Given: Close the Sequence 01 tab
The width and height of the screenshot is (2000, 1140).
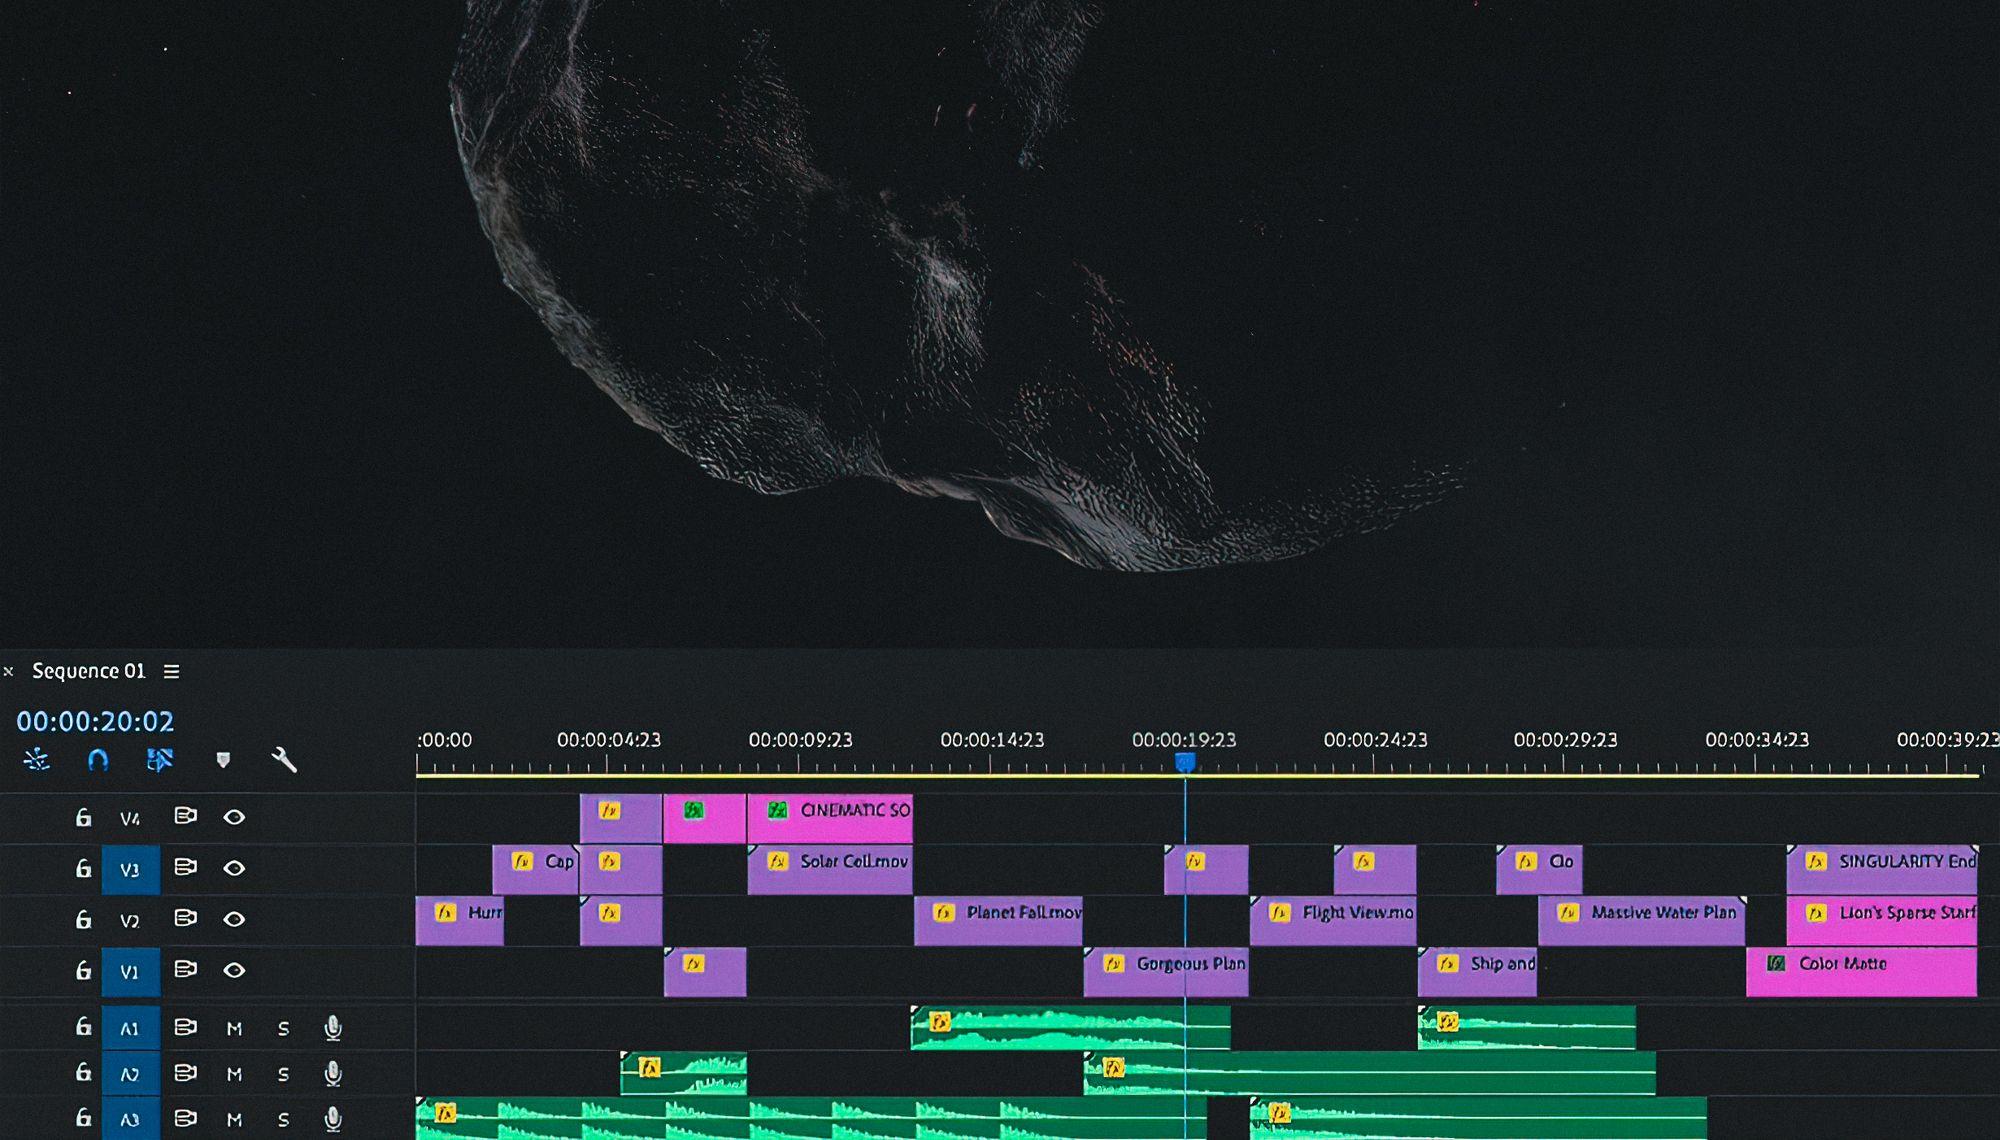Looking at the screenshot, I should click(x=9, y=672).
